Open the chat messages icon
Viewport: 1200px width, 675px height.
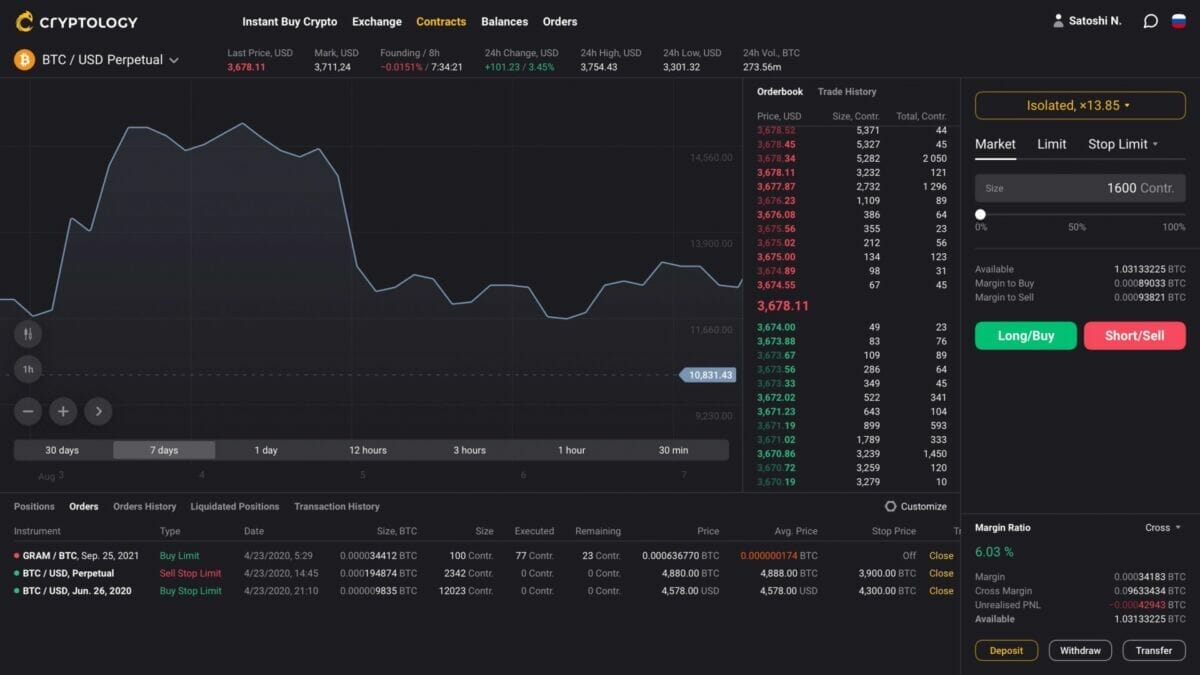click(x=1151, y=21)
